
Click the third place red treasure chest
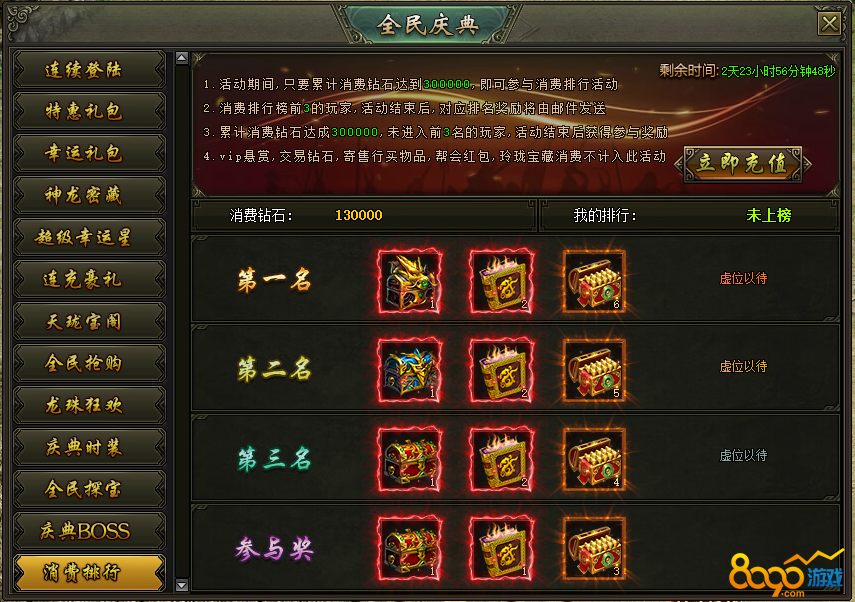410,459
